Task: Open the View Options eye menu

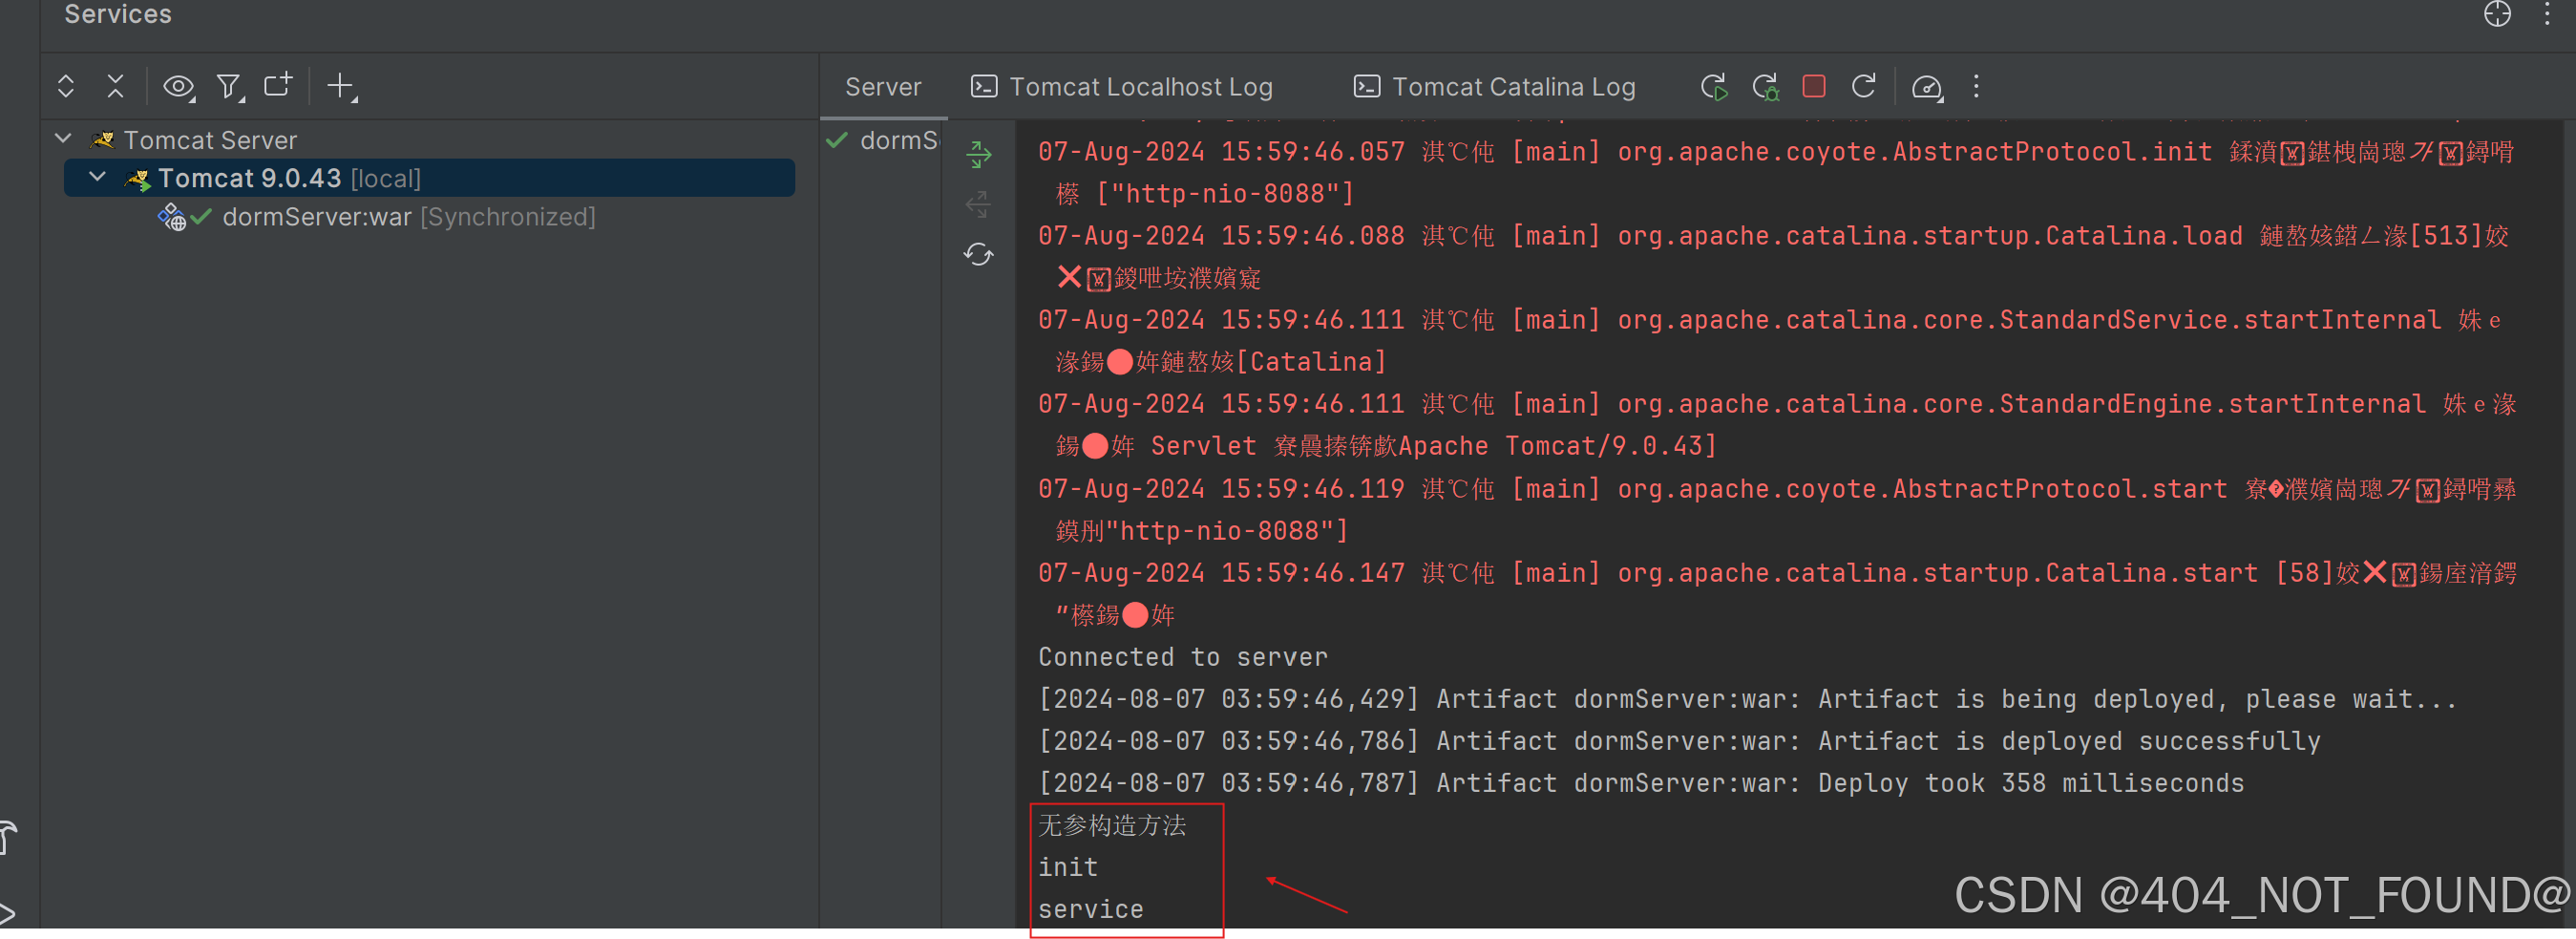Action: 179,86
